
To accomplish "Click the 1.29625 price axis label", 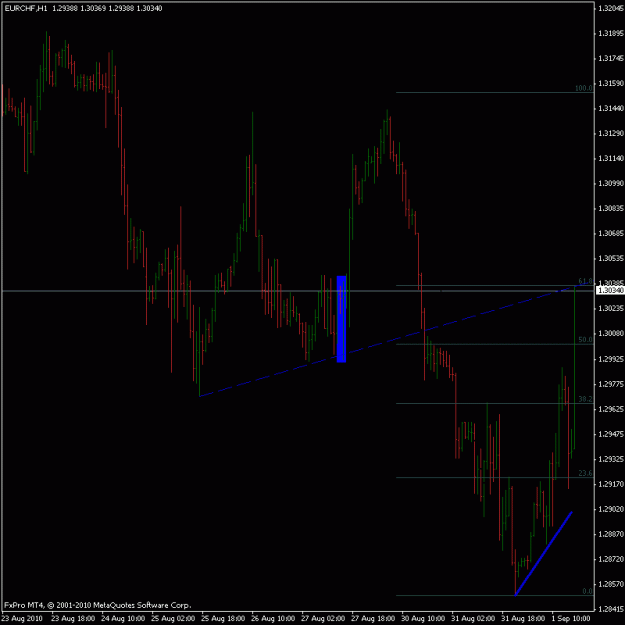I will click(x=611, y=409).
